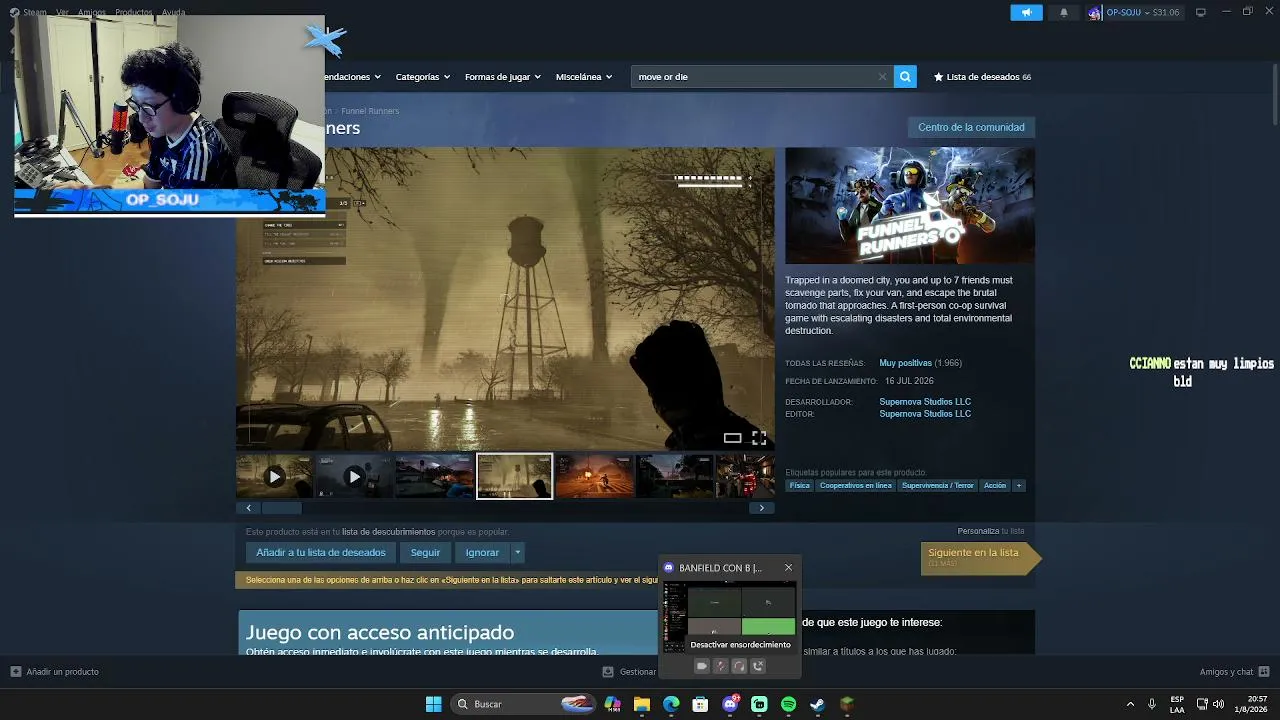Screen dimensions: 1280x720
Task: Select the Cooperativos en línea tag
Action: [x=855, y=486]
